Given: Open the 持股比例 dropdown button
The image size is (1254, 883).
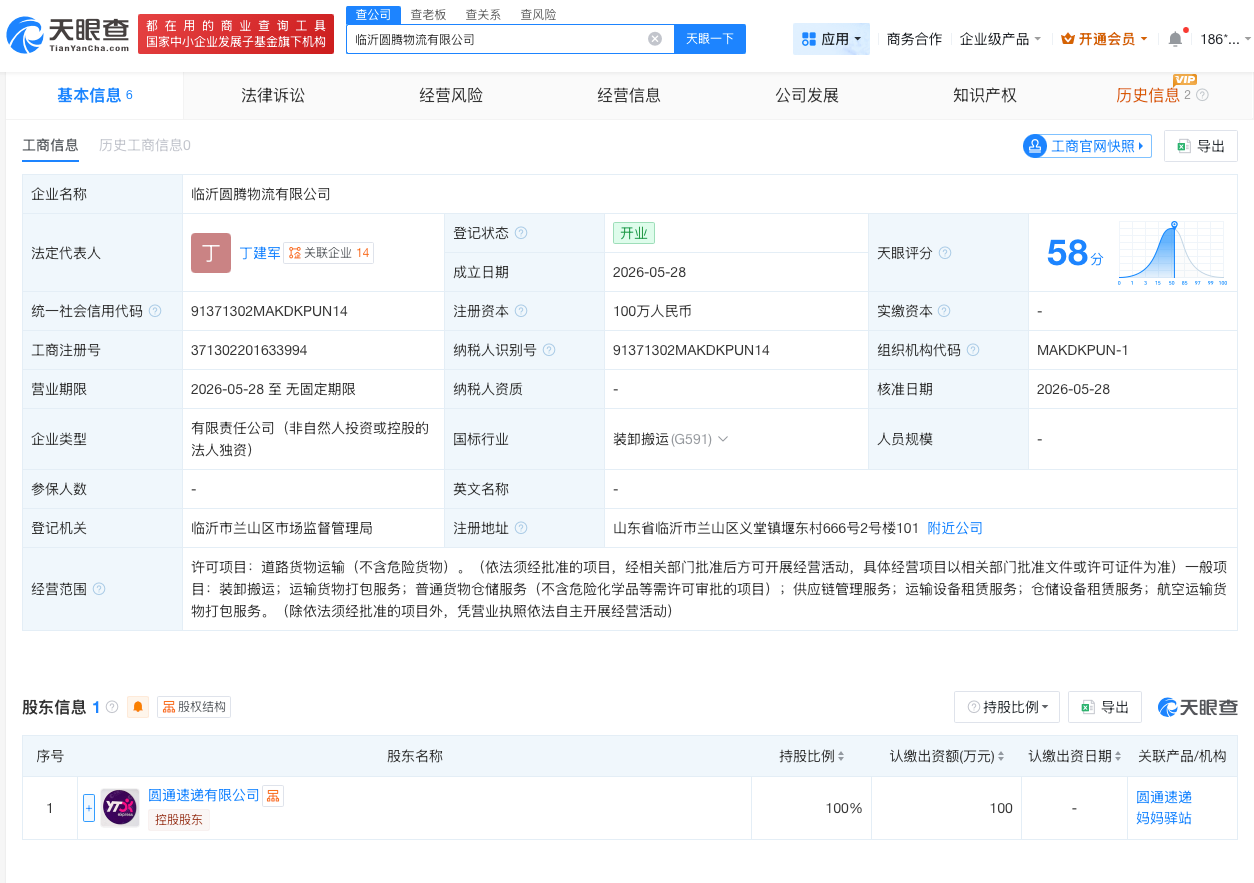Looking at the screenshot, I should tap(1007, 707).
